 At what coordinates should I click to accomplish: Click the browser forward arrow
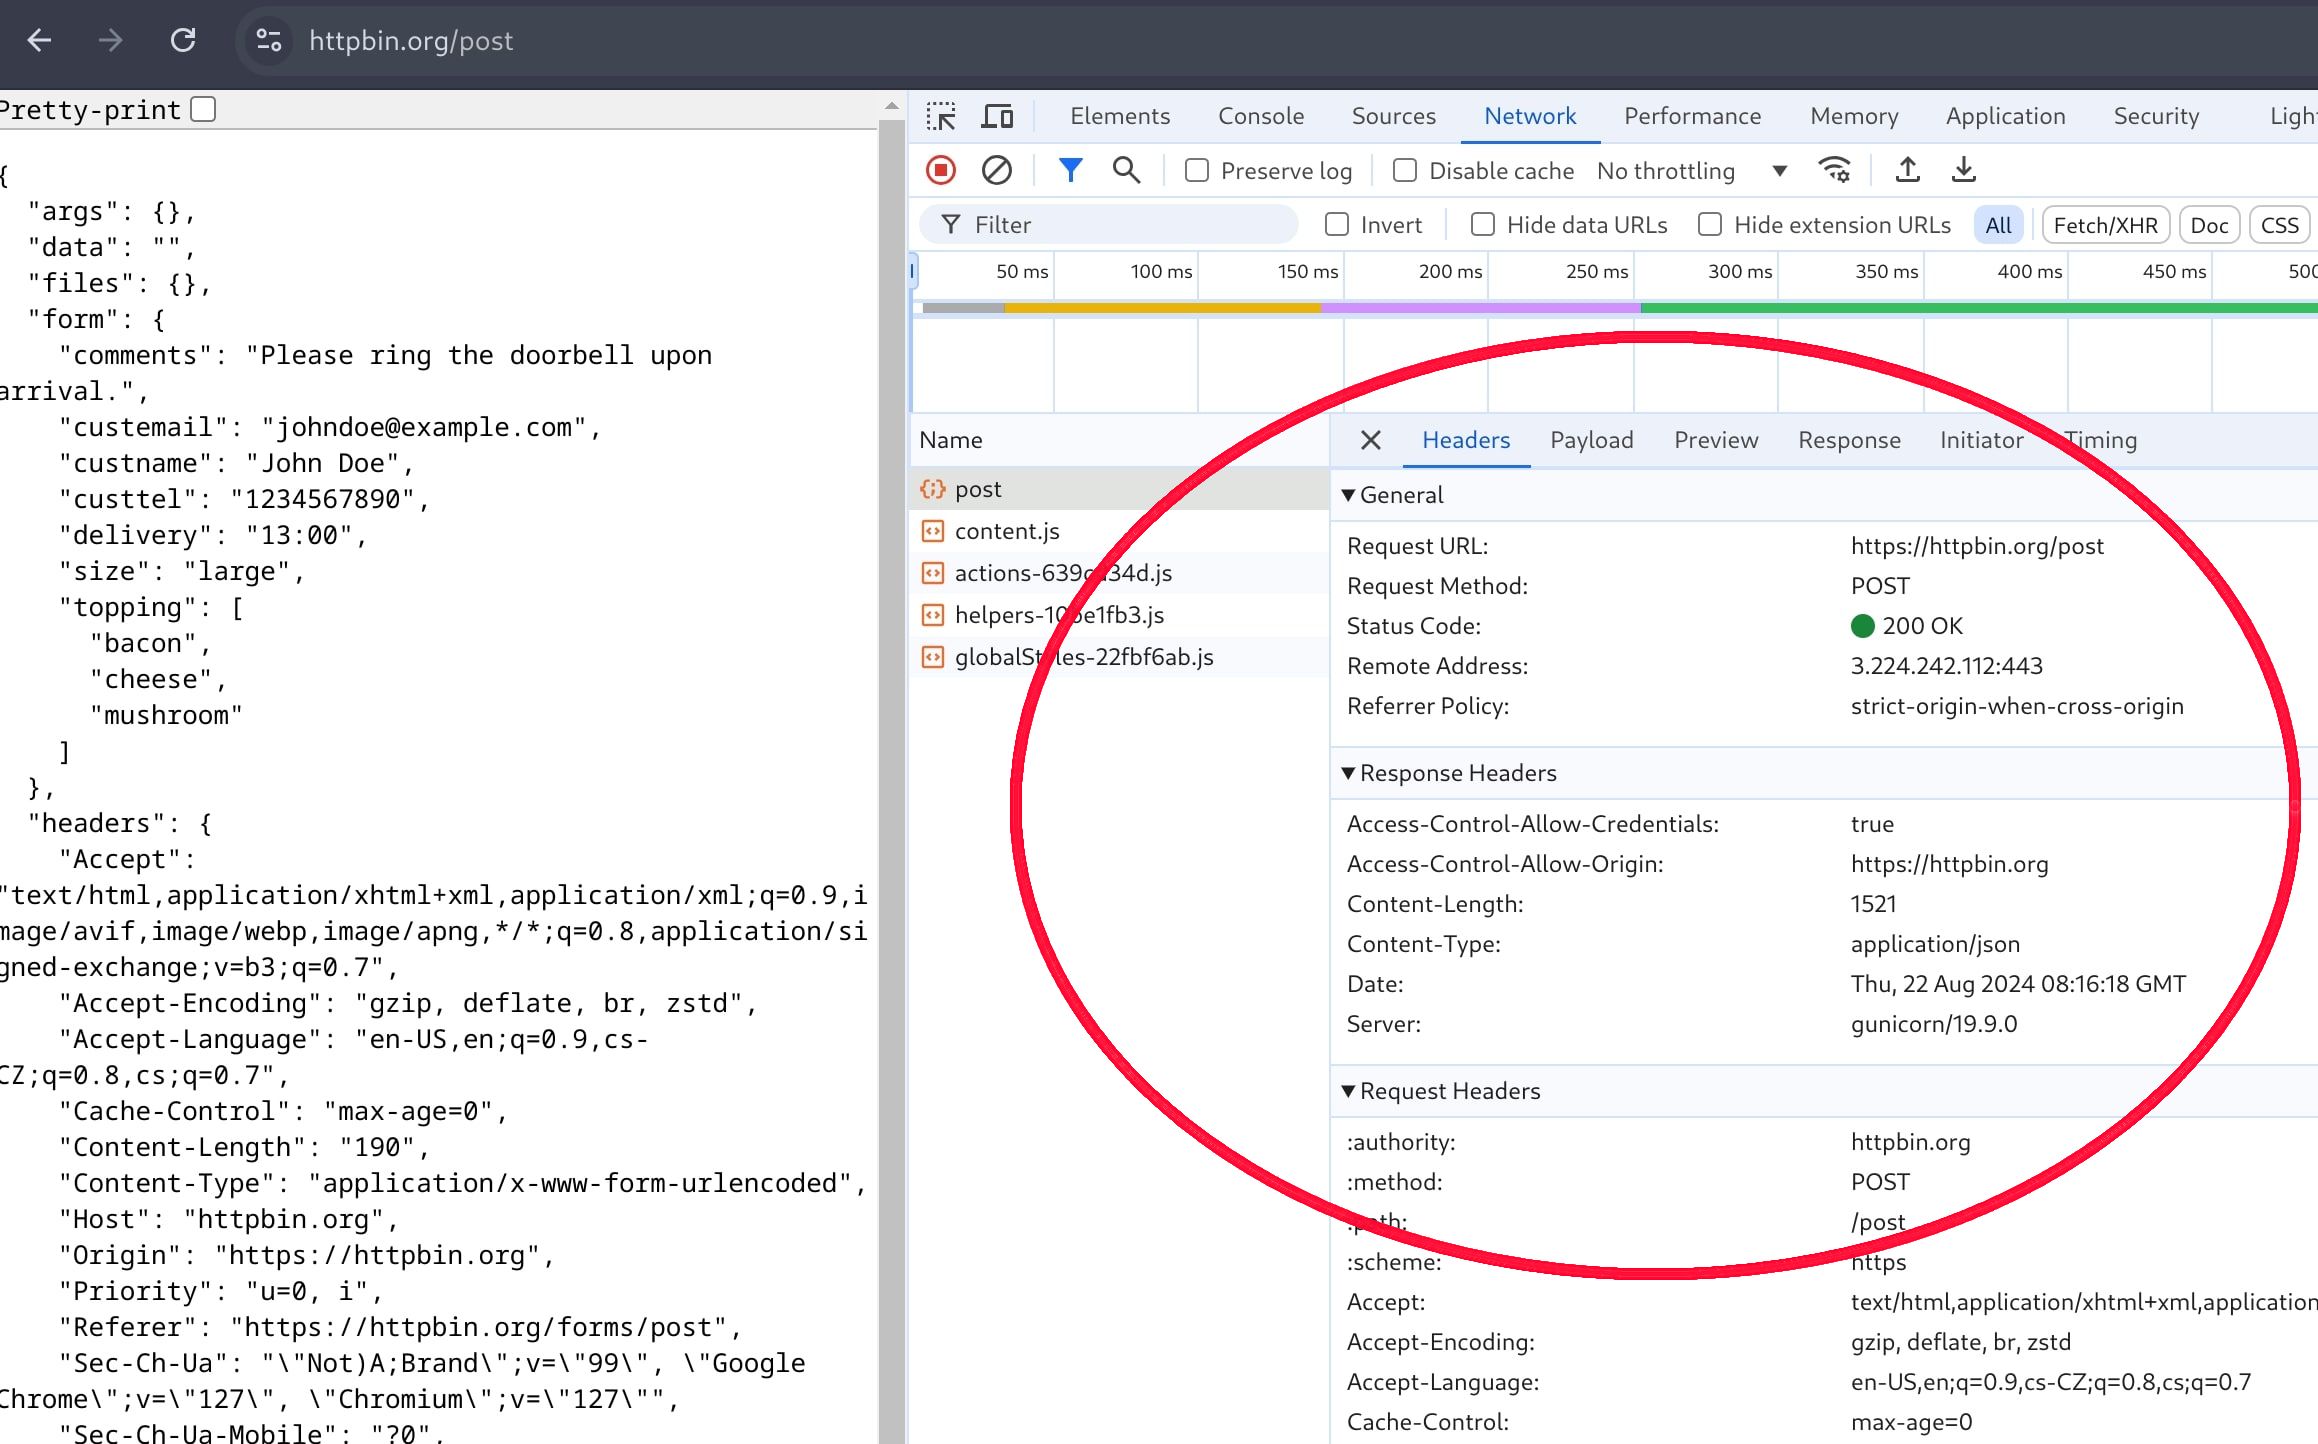tap(111, 40)
